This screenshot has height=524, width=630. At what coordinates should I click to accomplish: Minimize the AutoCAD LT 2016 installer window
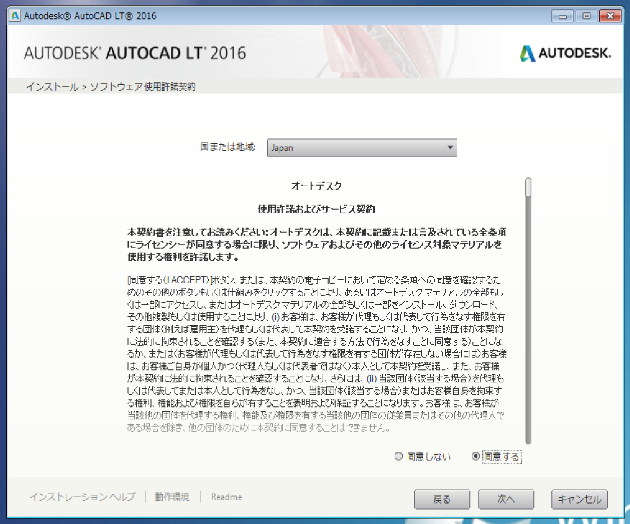562,16
